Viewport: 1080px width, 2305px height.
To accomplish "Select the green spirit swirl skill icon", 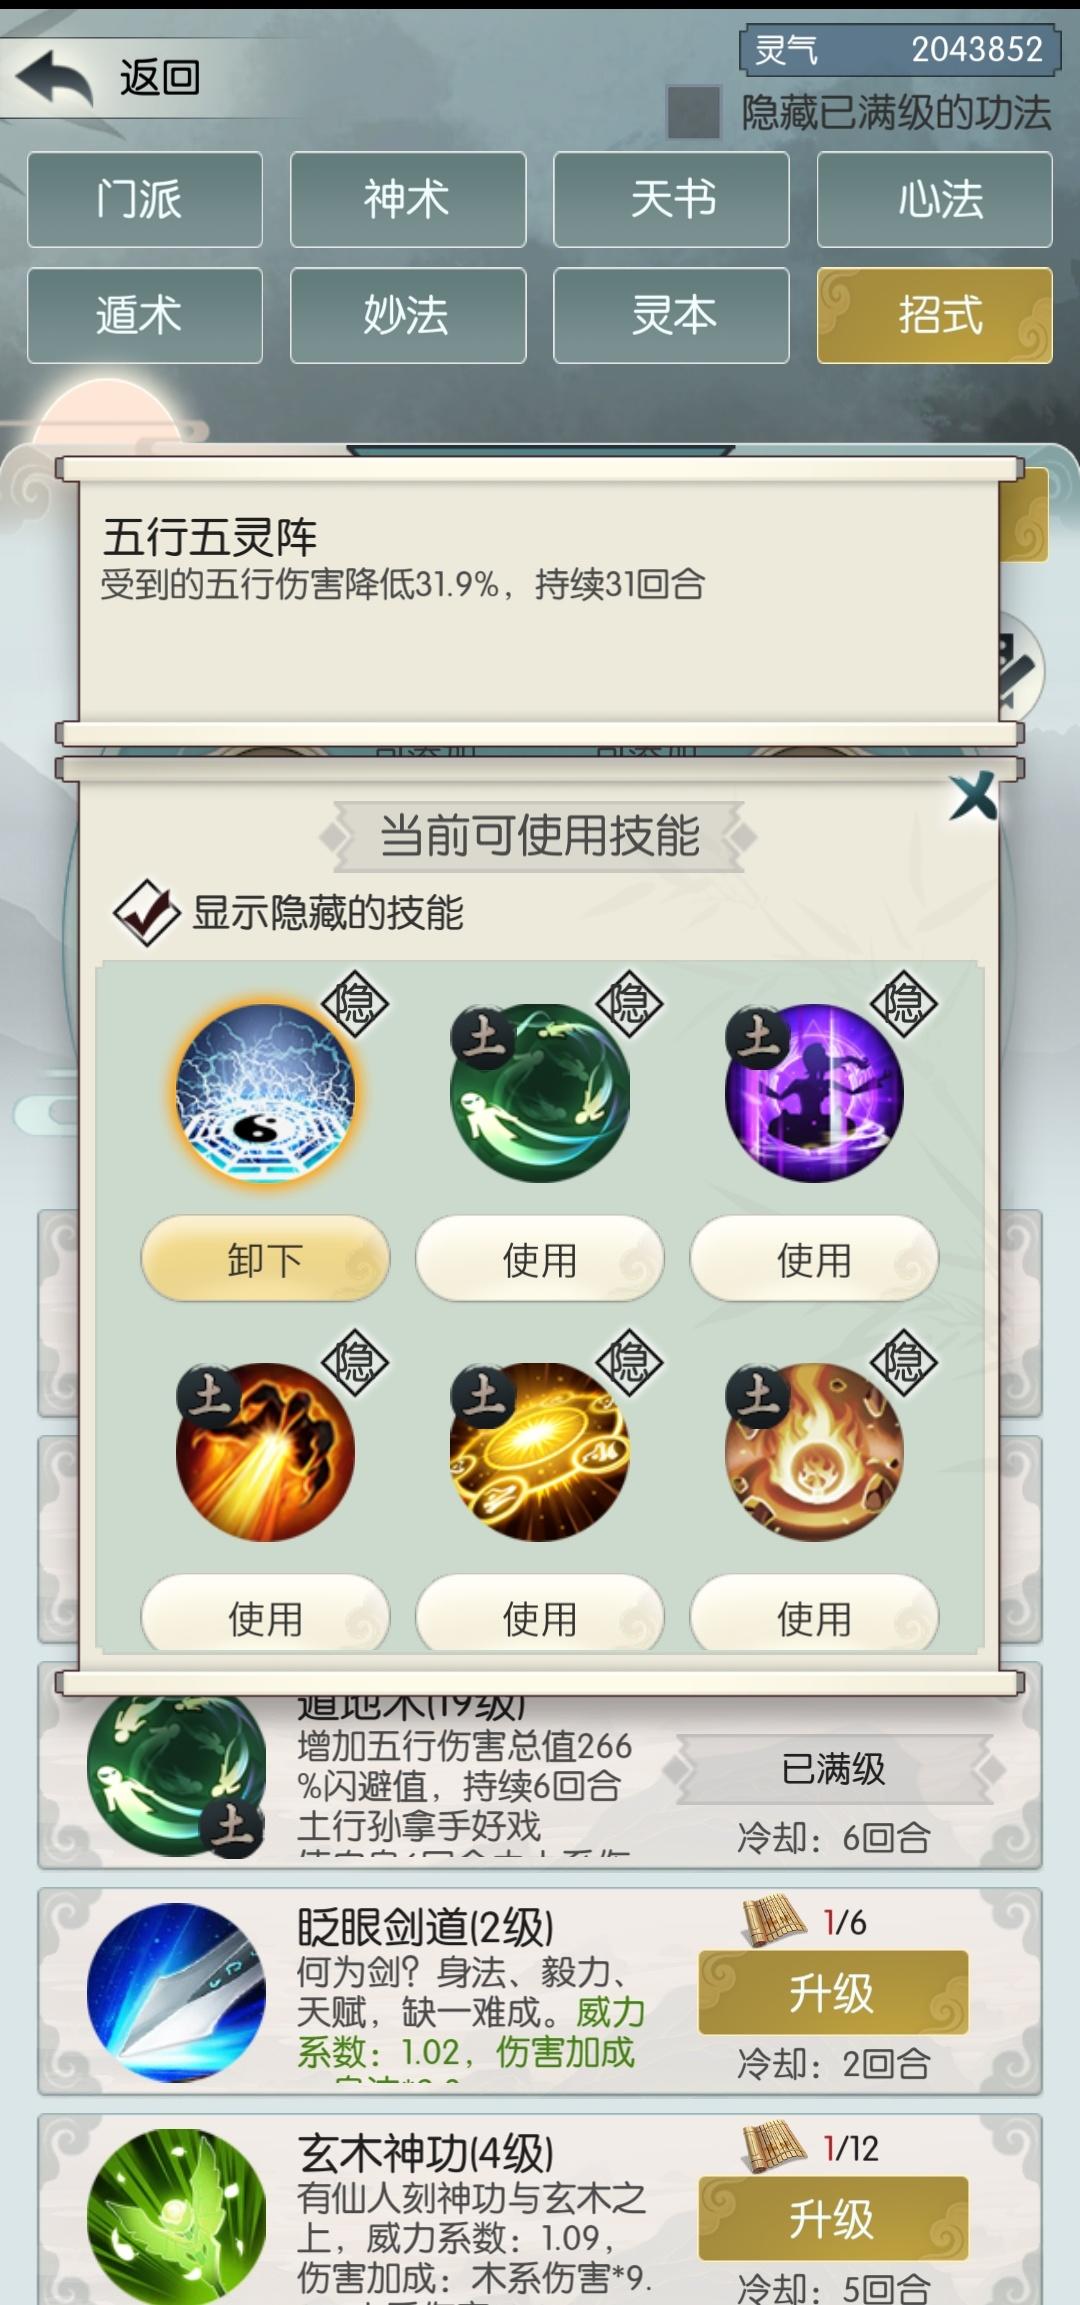I will (x=540, y=1093).
